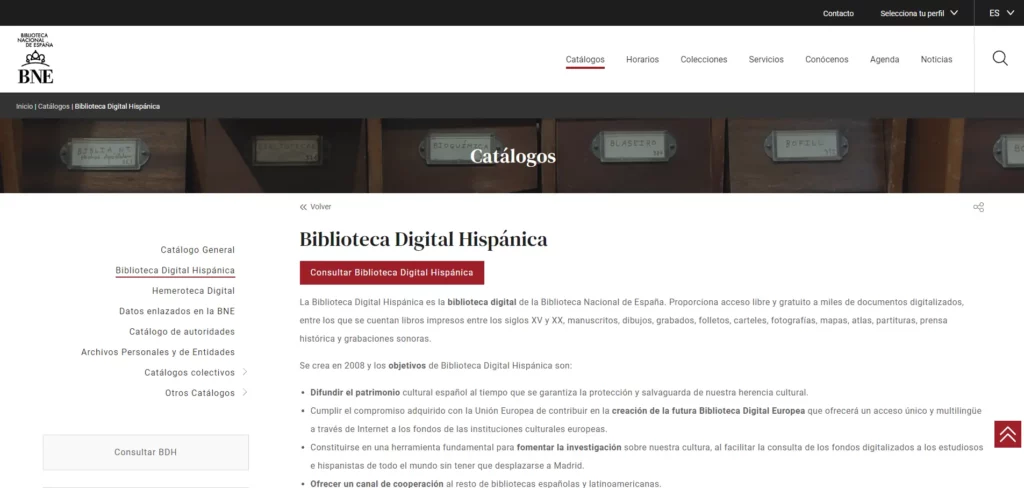Click bold text 'Ofrecer un canal de cooperación'
1024x488 pixels.
click(377, 484)
